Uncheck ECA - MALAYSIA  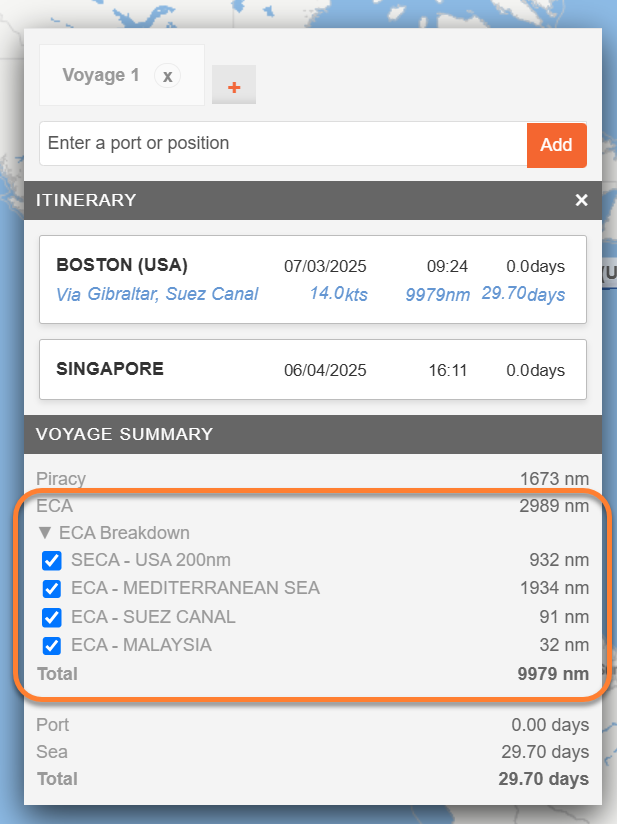pyautogui.click(x=51, y=646)
